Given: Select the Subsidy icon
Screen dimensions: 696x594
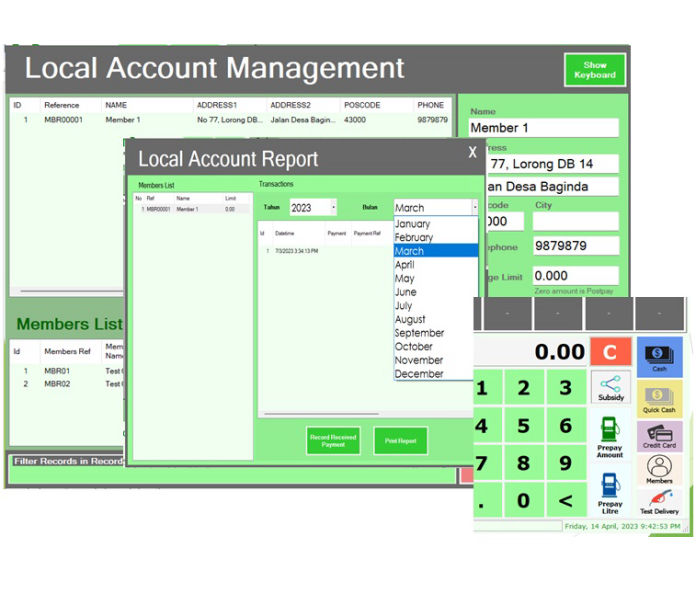Looking at the screenshot, I should [x=610, y=386].
